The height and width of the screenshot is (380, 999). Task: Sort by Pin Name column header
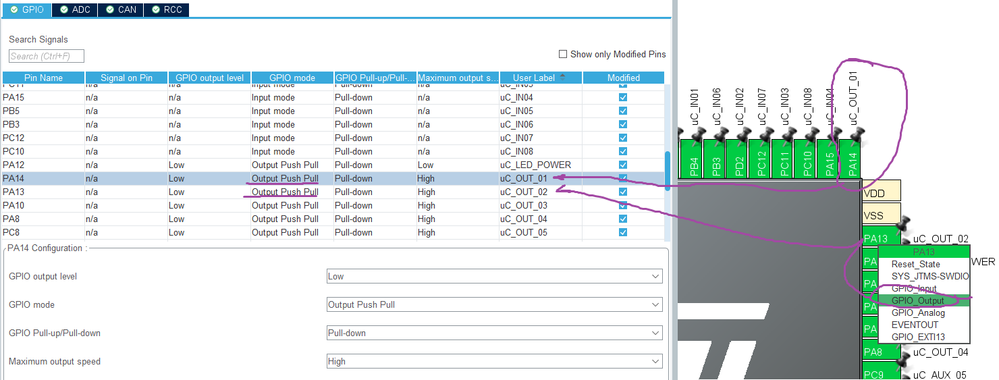[43, 78]
